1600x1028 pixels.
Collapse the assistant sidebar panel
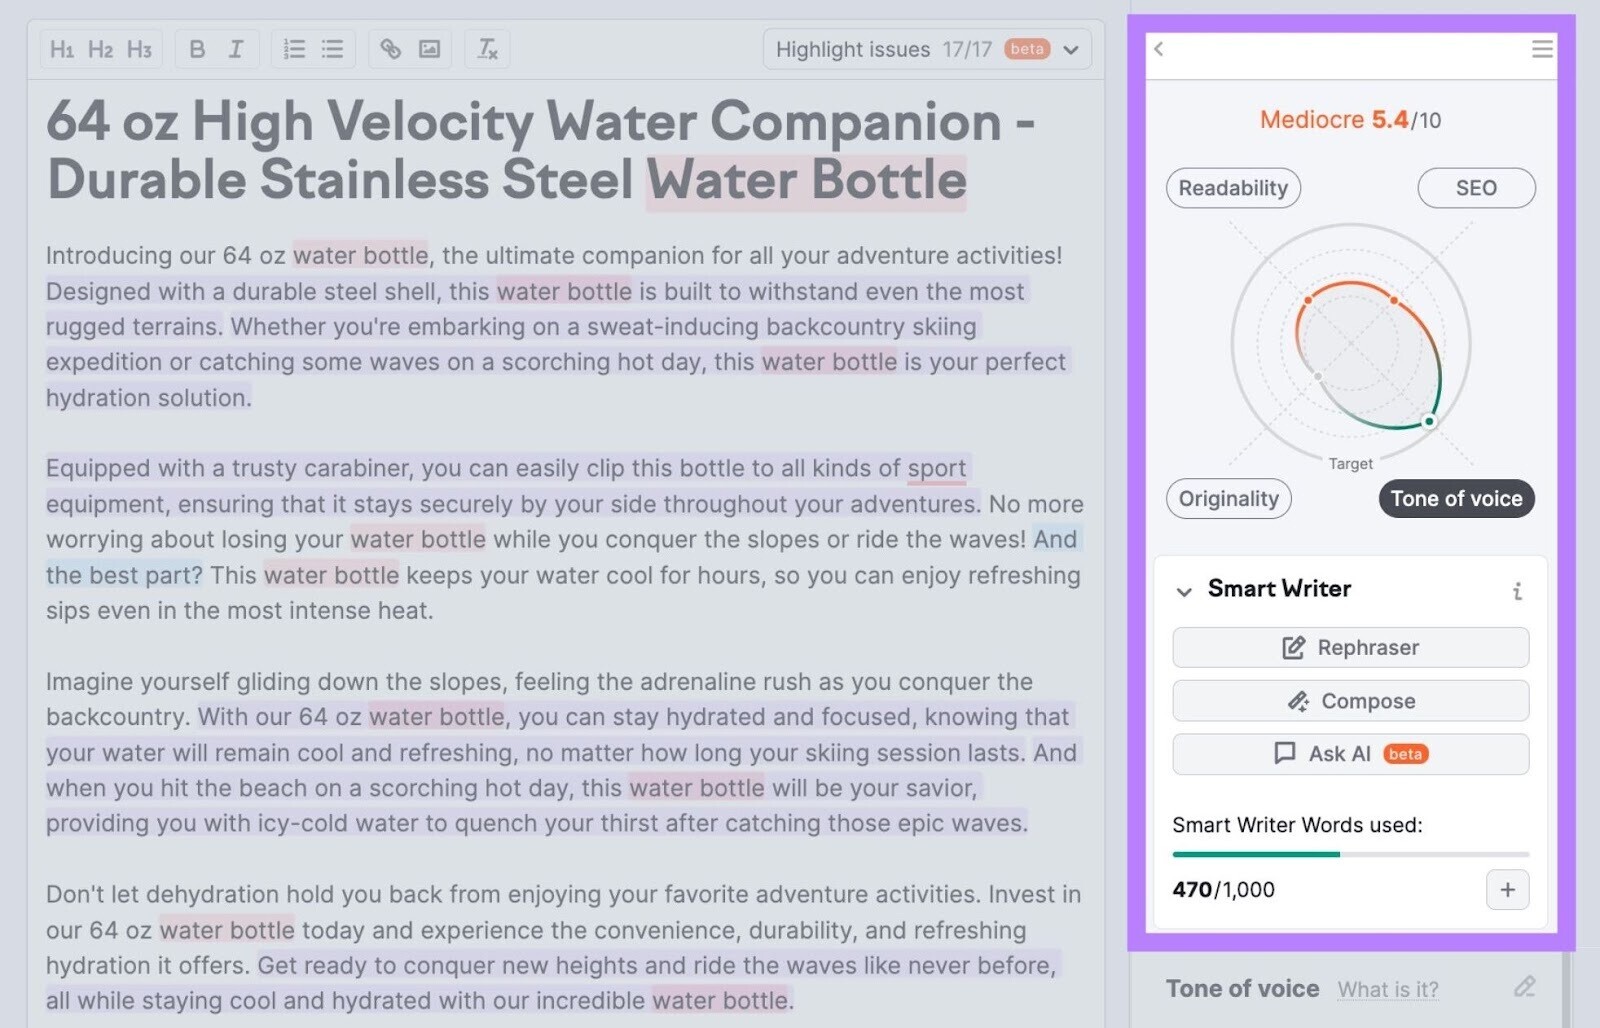point(1159,50)
